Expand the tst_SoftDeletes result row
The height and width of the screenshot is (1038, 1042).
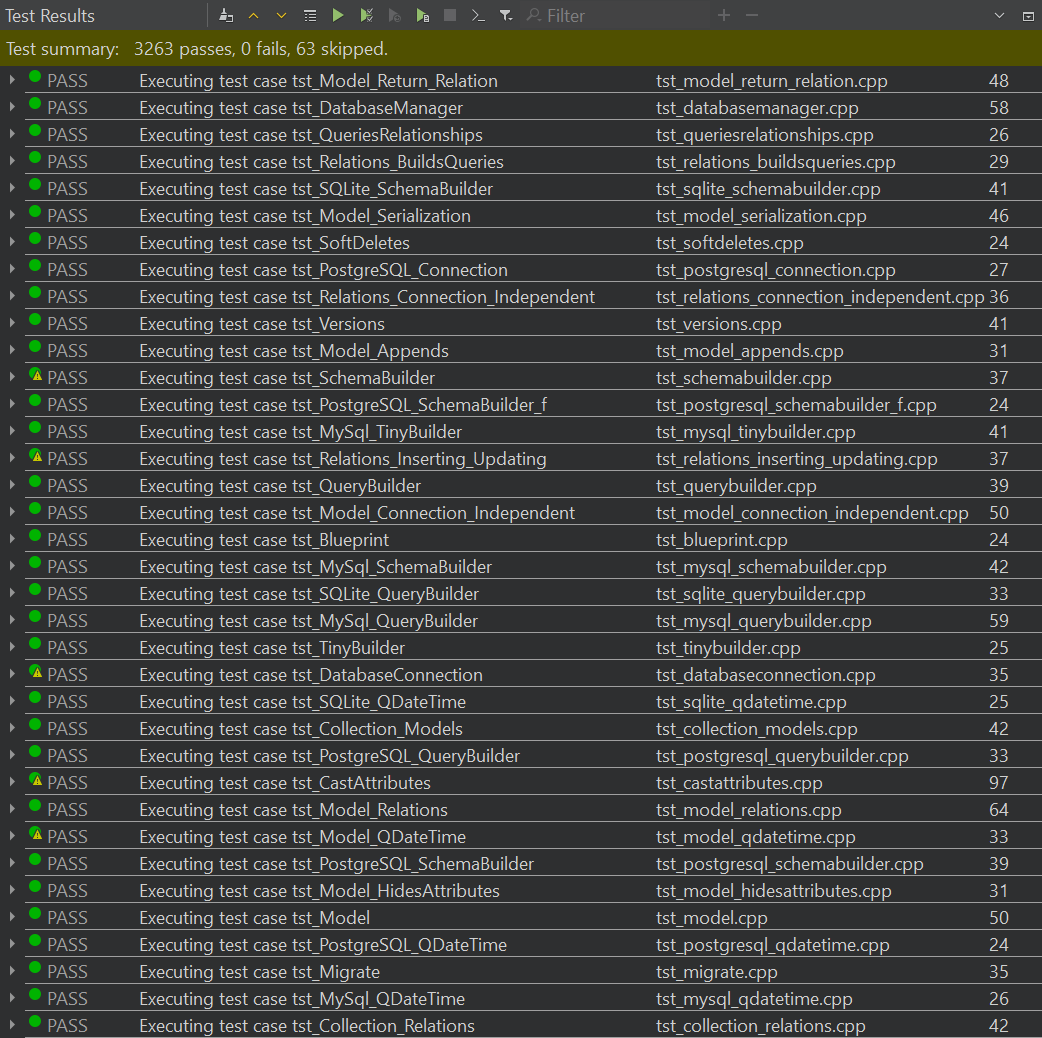(12, 242)
